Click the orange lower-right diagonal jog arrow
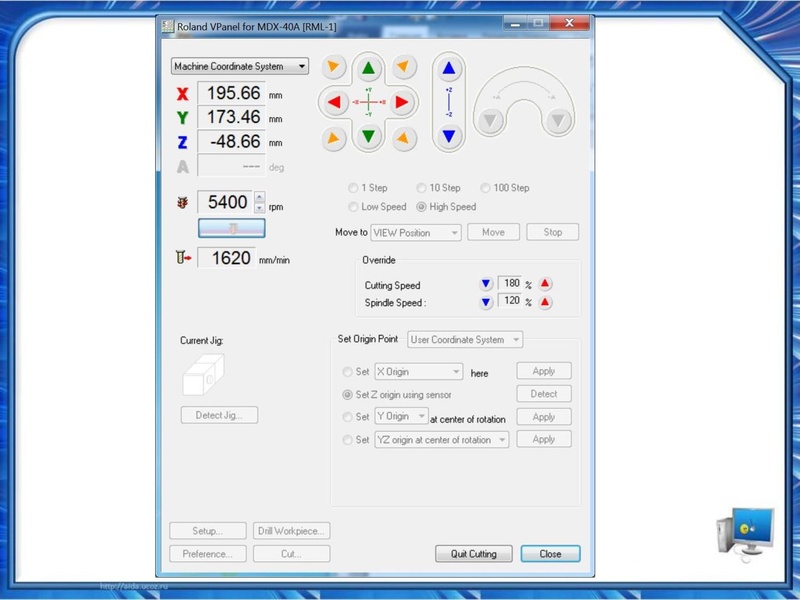The width and height of the screenshot is (800, 600). coord(403,136)
